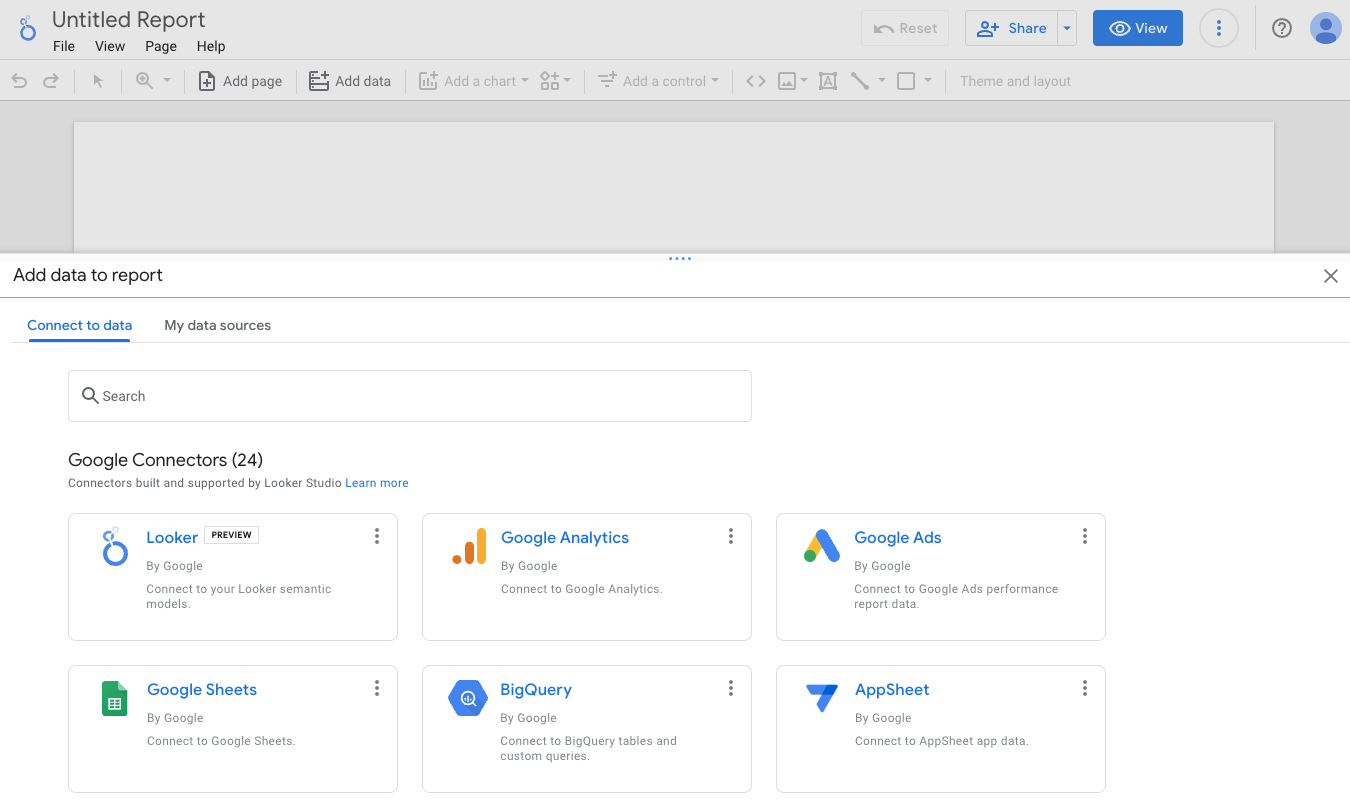Select the selection mode pointer tool

(x=98, y=81)
